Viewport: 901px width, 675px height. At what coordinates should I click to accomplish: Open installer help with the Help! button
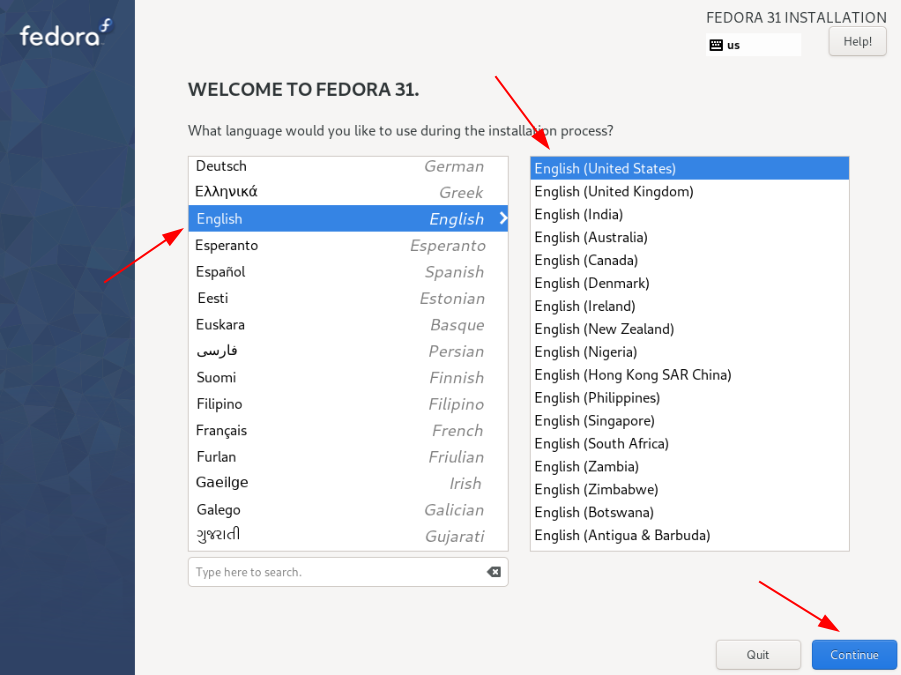tap(856, 41)
